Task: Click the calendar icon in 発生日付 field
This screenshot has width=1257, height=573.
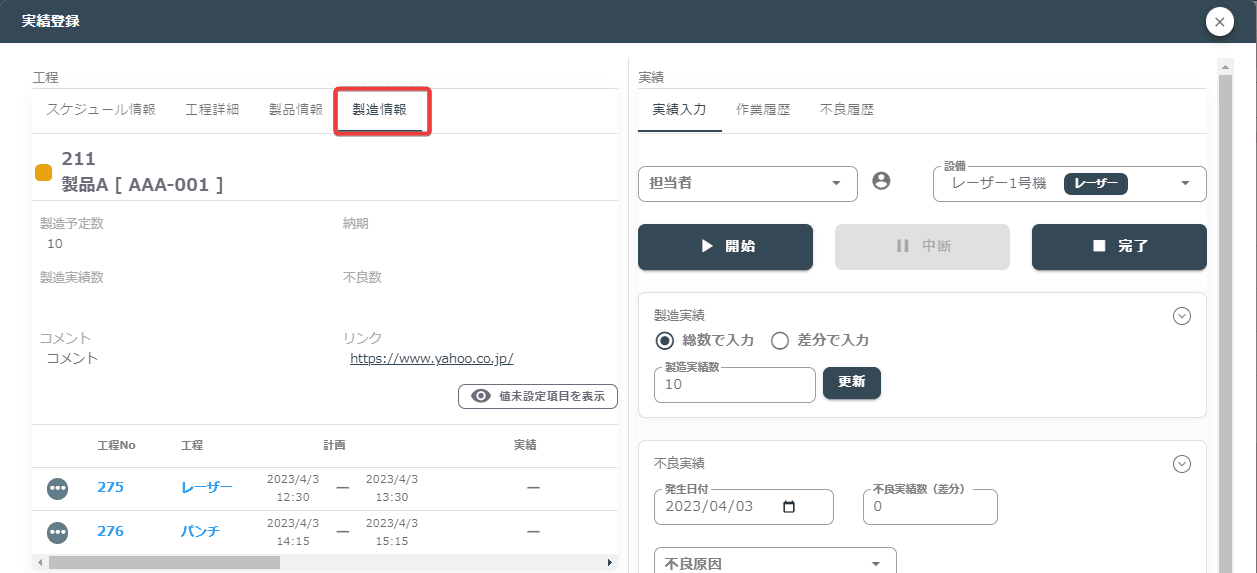Action: click(x=789, y=507)
